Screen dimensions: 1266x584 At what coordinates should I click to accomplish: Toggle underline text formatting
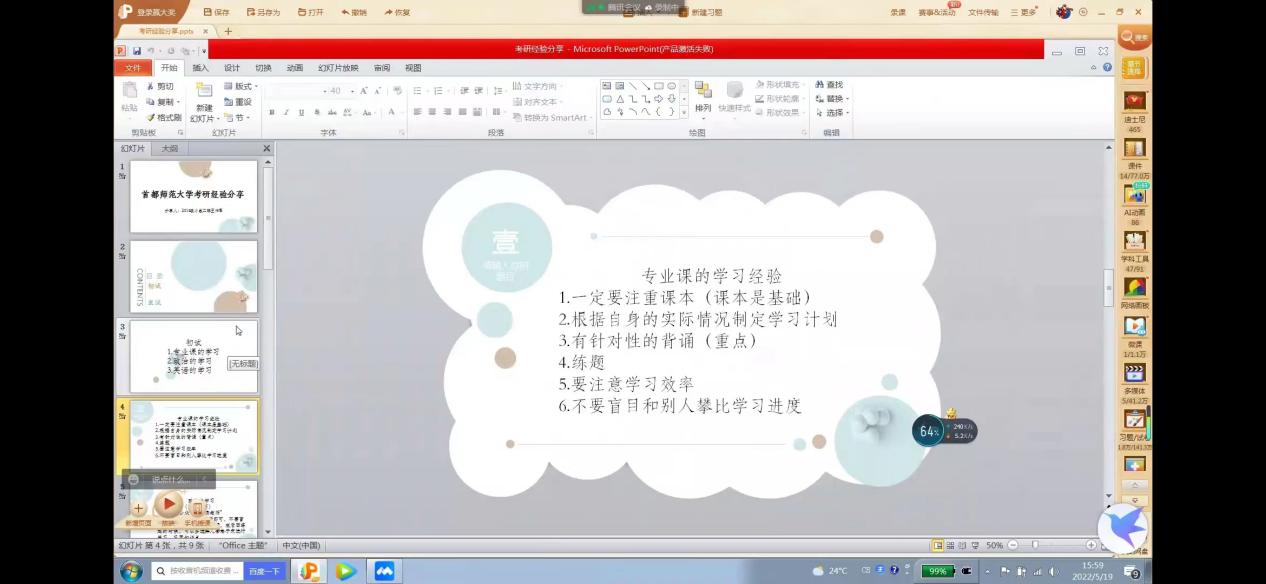click(302, 112)
